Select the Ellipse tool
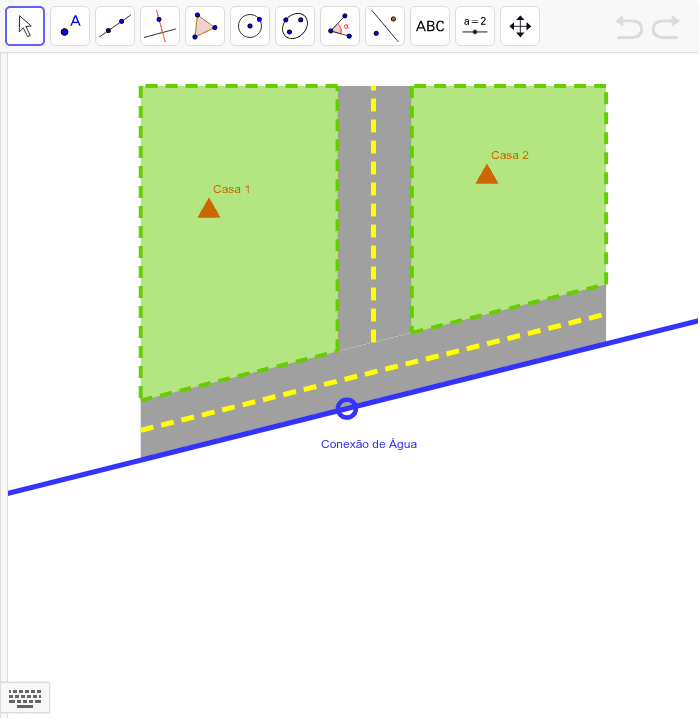 coord(295,26)
